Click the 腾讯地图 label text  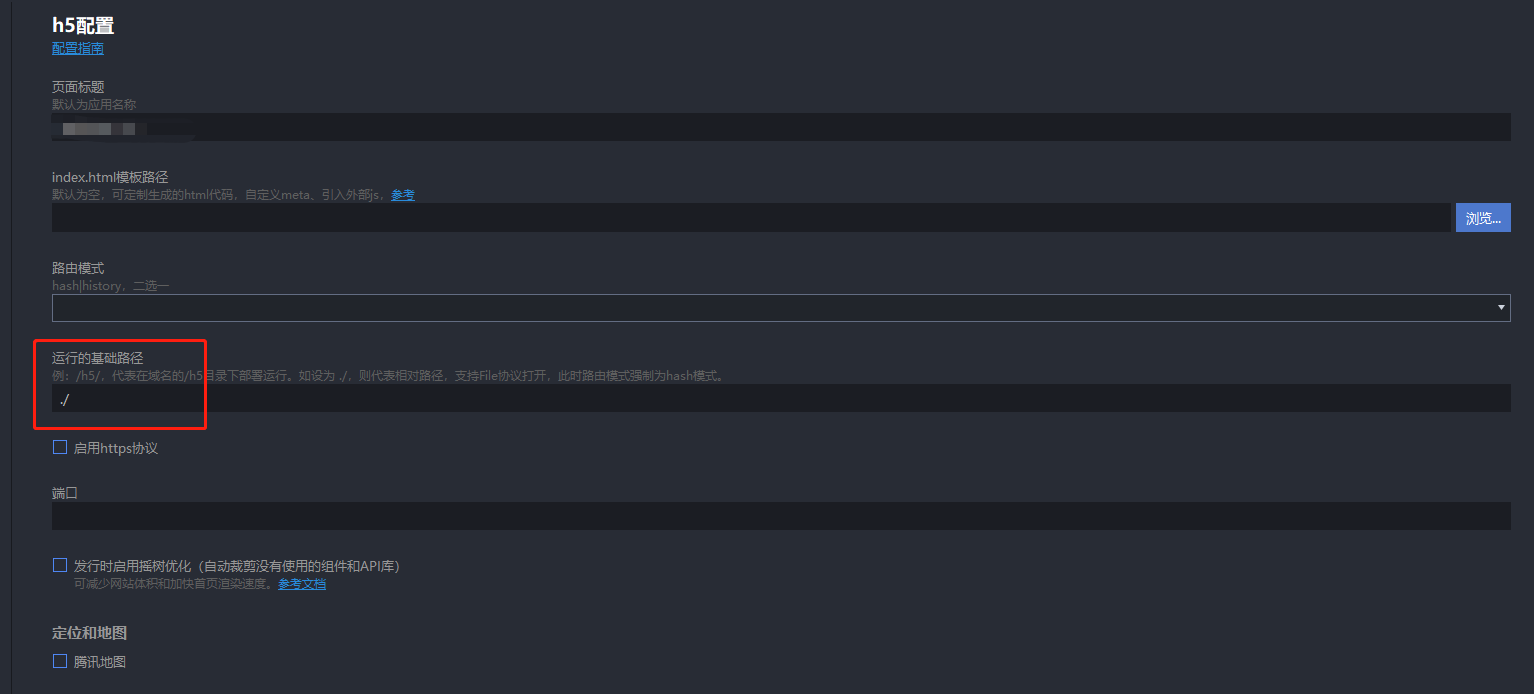100,662
